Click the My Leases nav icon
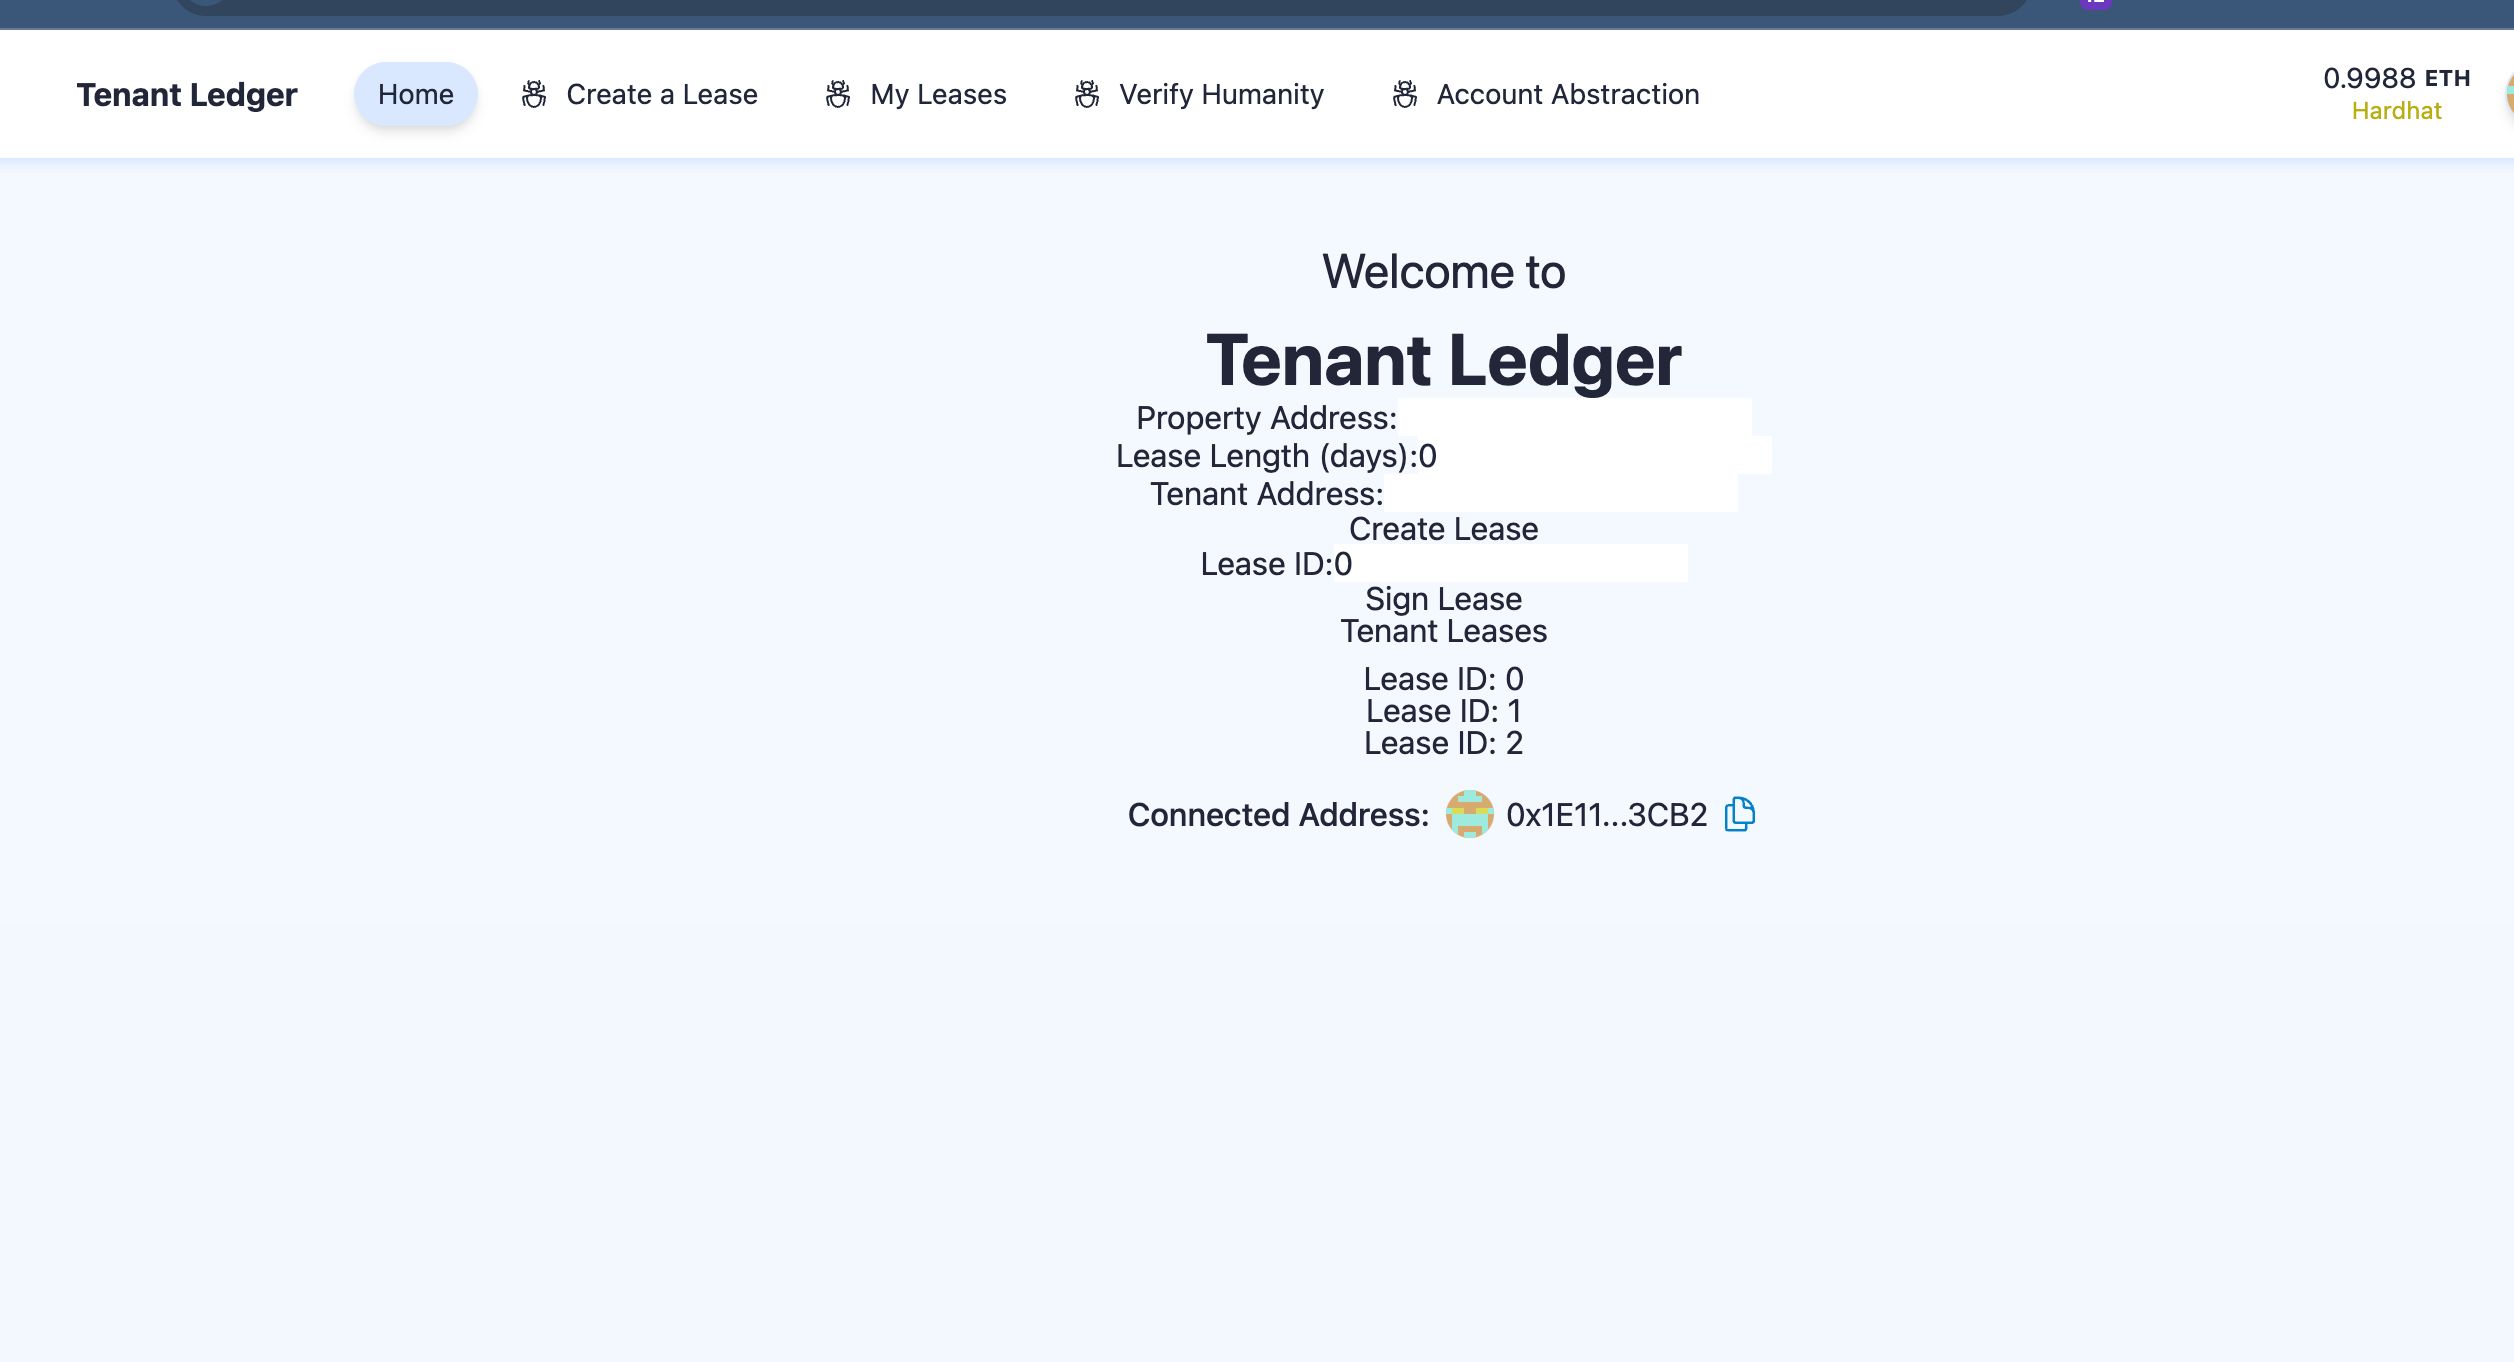This screenshot has width=2514, height=1362. coord(835,94)
